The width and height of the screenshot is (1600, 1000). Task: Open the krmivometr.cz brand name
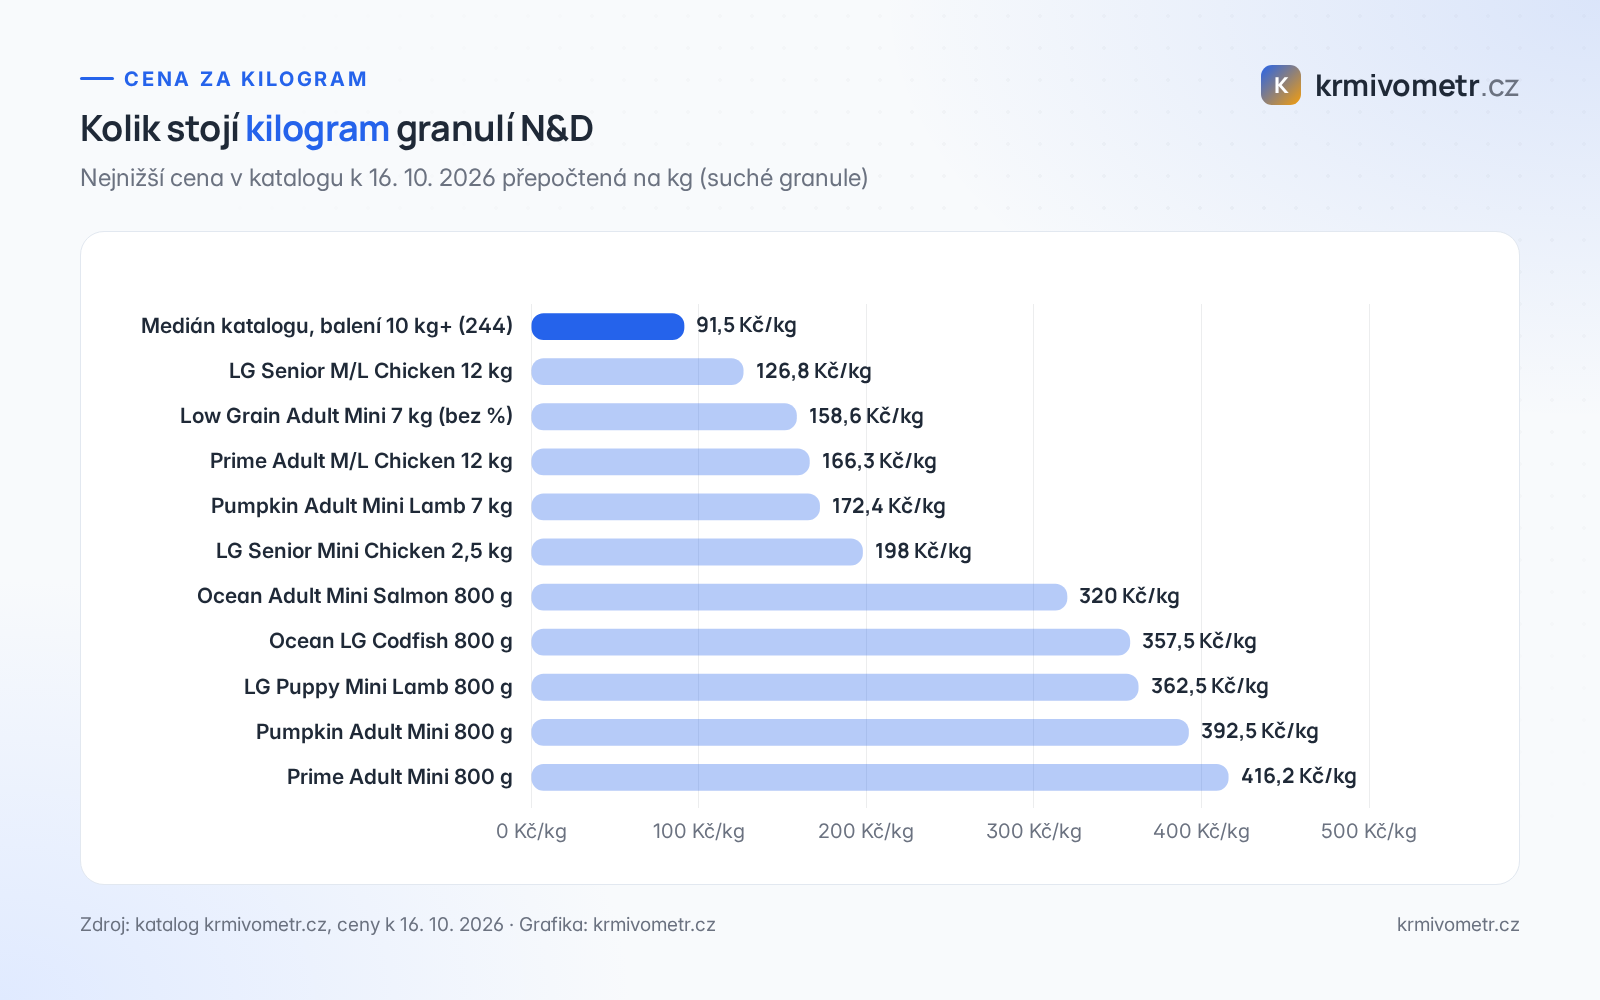(x=1417, y=86)
